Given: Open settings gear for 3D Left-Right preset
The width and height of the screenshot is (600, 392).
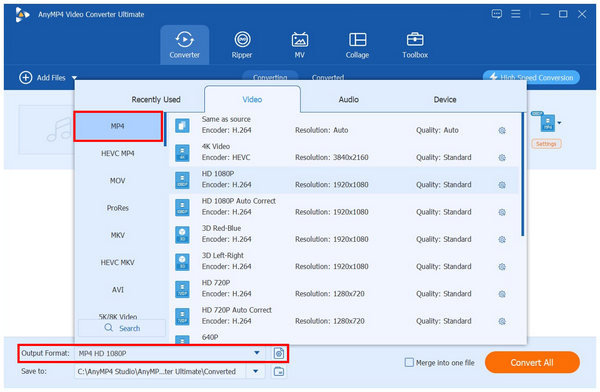Looking at the screenshot, I should tap(502, 267).
